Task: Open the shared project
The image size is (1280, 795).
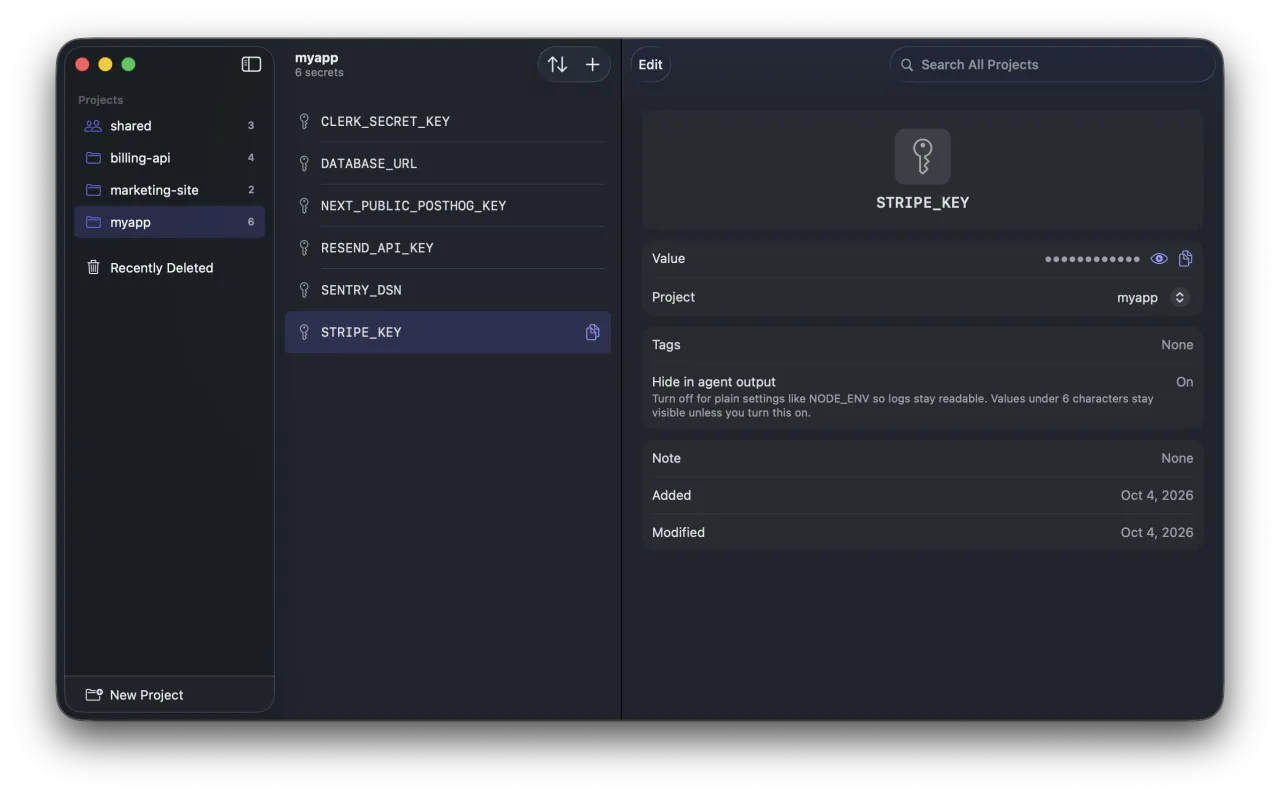Action: point(169,126)
